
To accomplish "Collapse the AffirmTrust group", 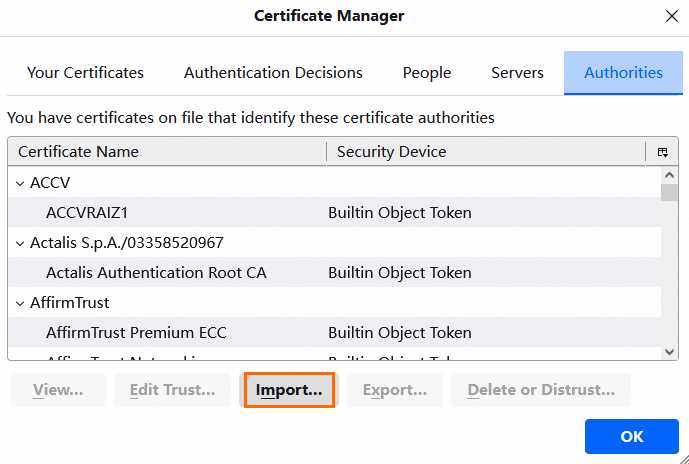I will [x=20, y=303].
